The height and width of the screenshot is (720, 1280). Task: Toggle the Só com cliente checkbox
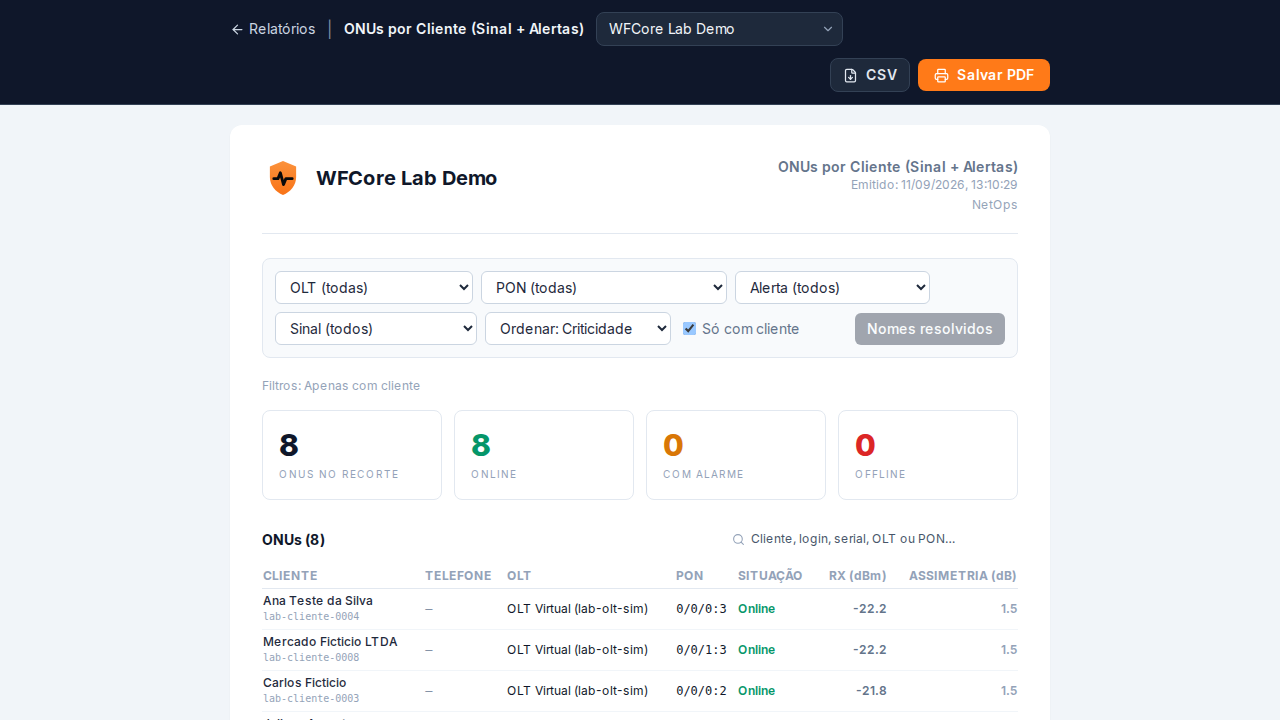coord(689,328)
